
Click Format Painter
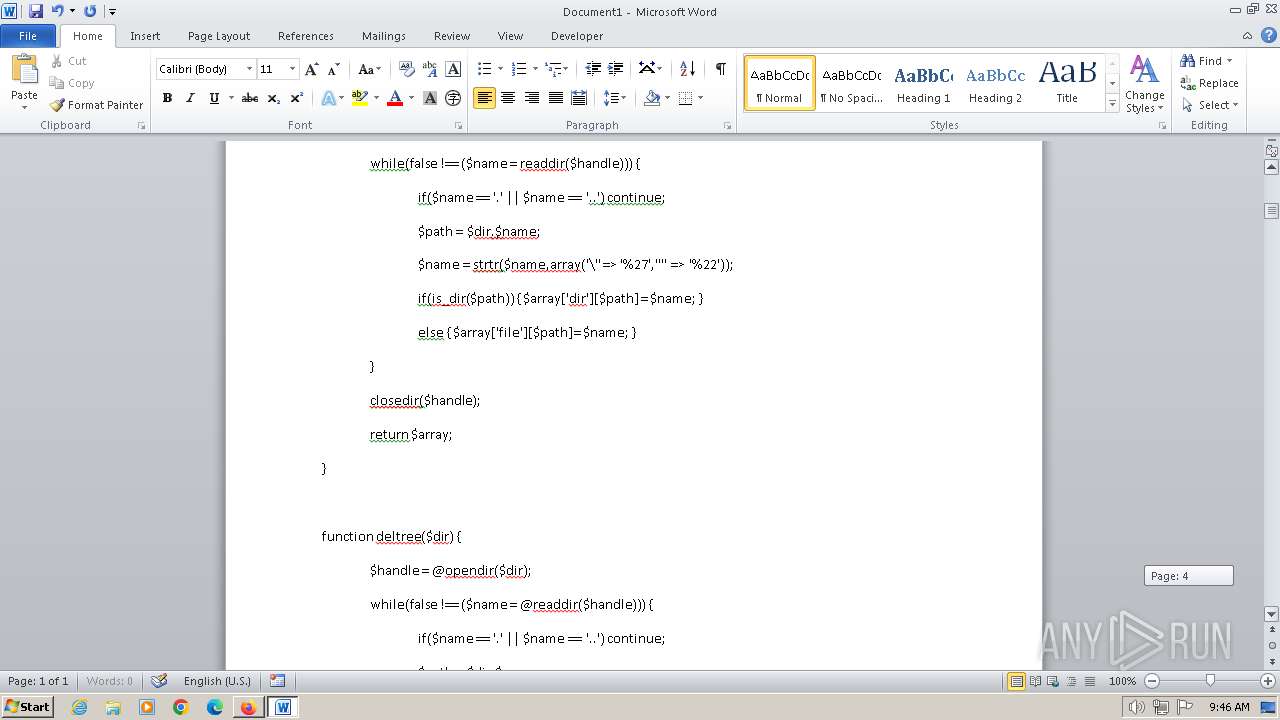pos(96,105)
